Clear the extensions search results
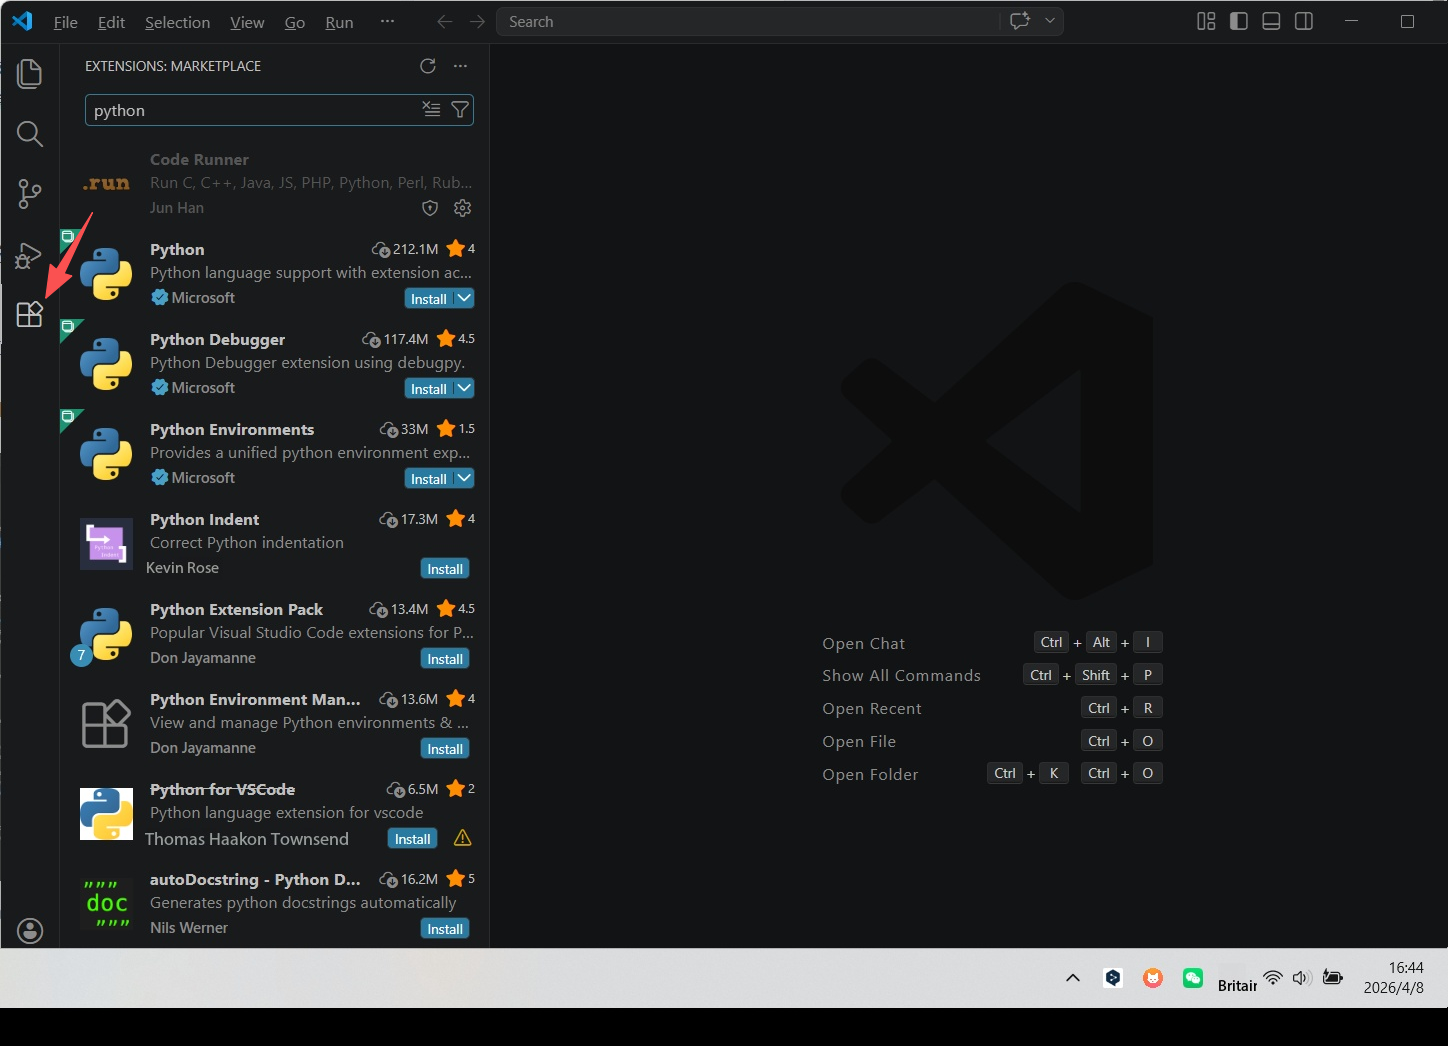Screen dimensions: 1448x1046 pyautogui.click(x=431, y=109)
